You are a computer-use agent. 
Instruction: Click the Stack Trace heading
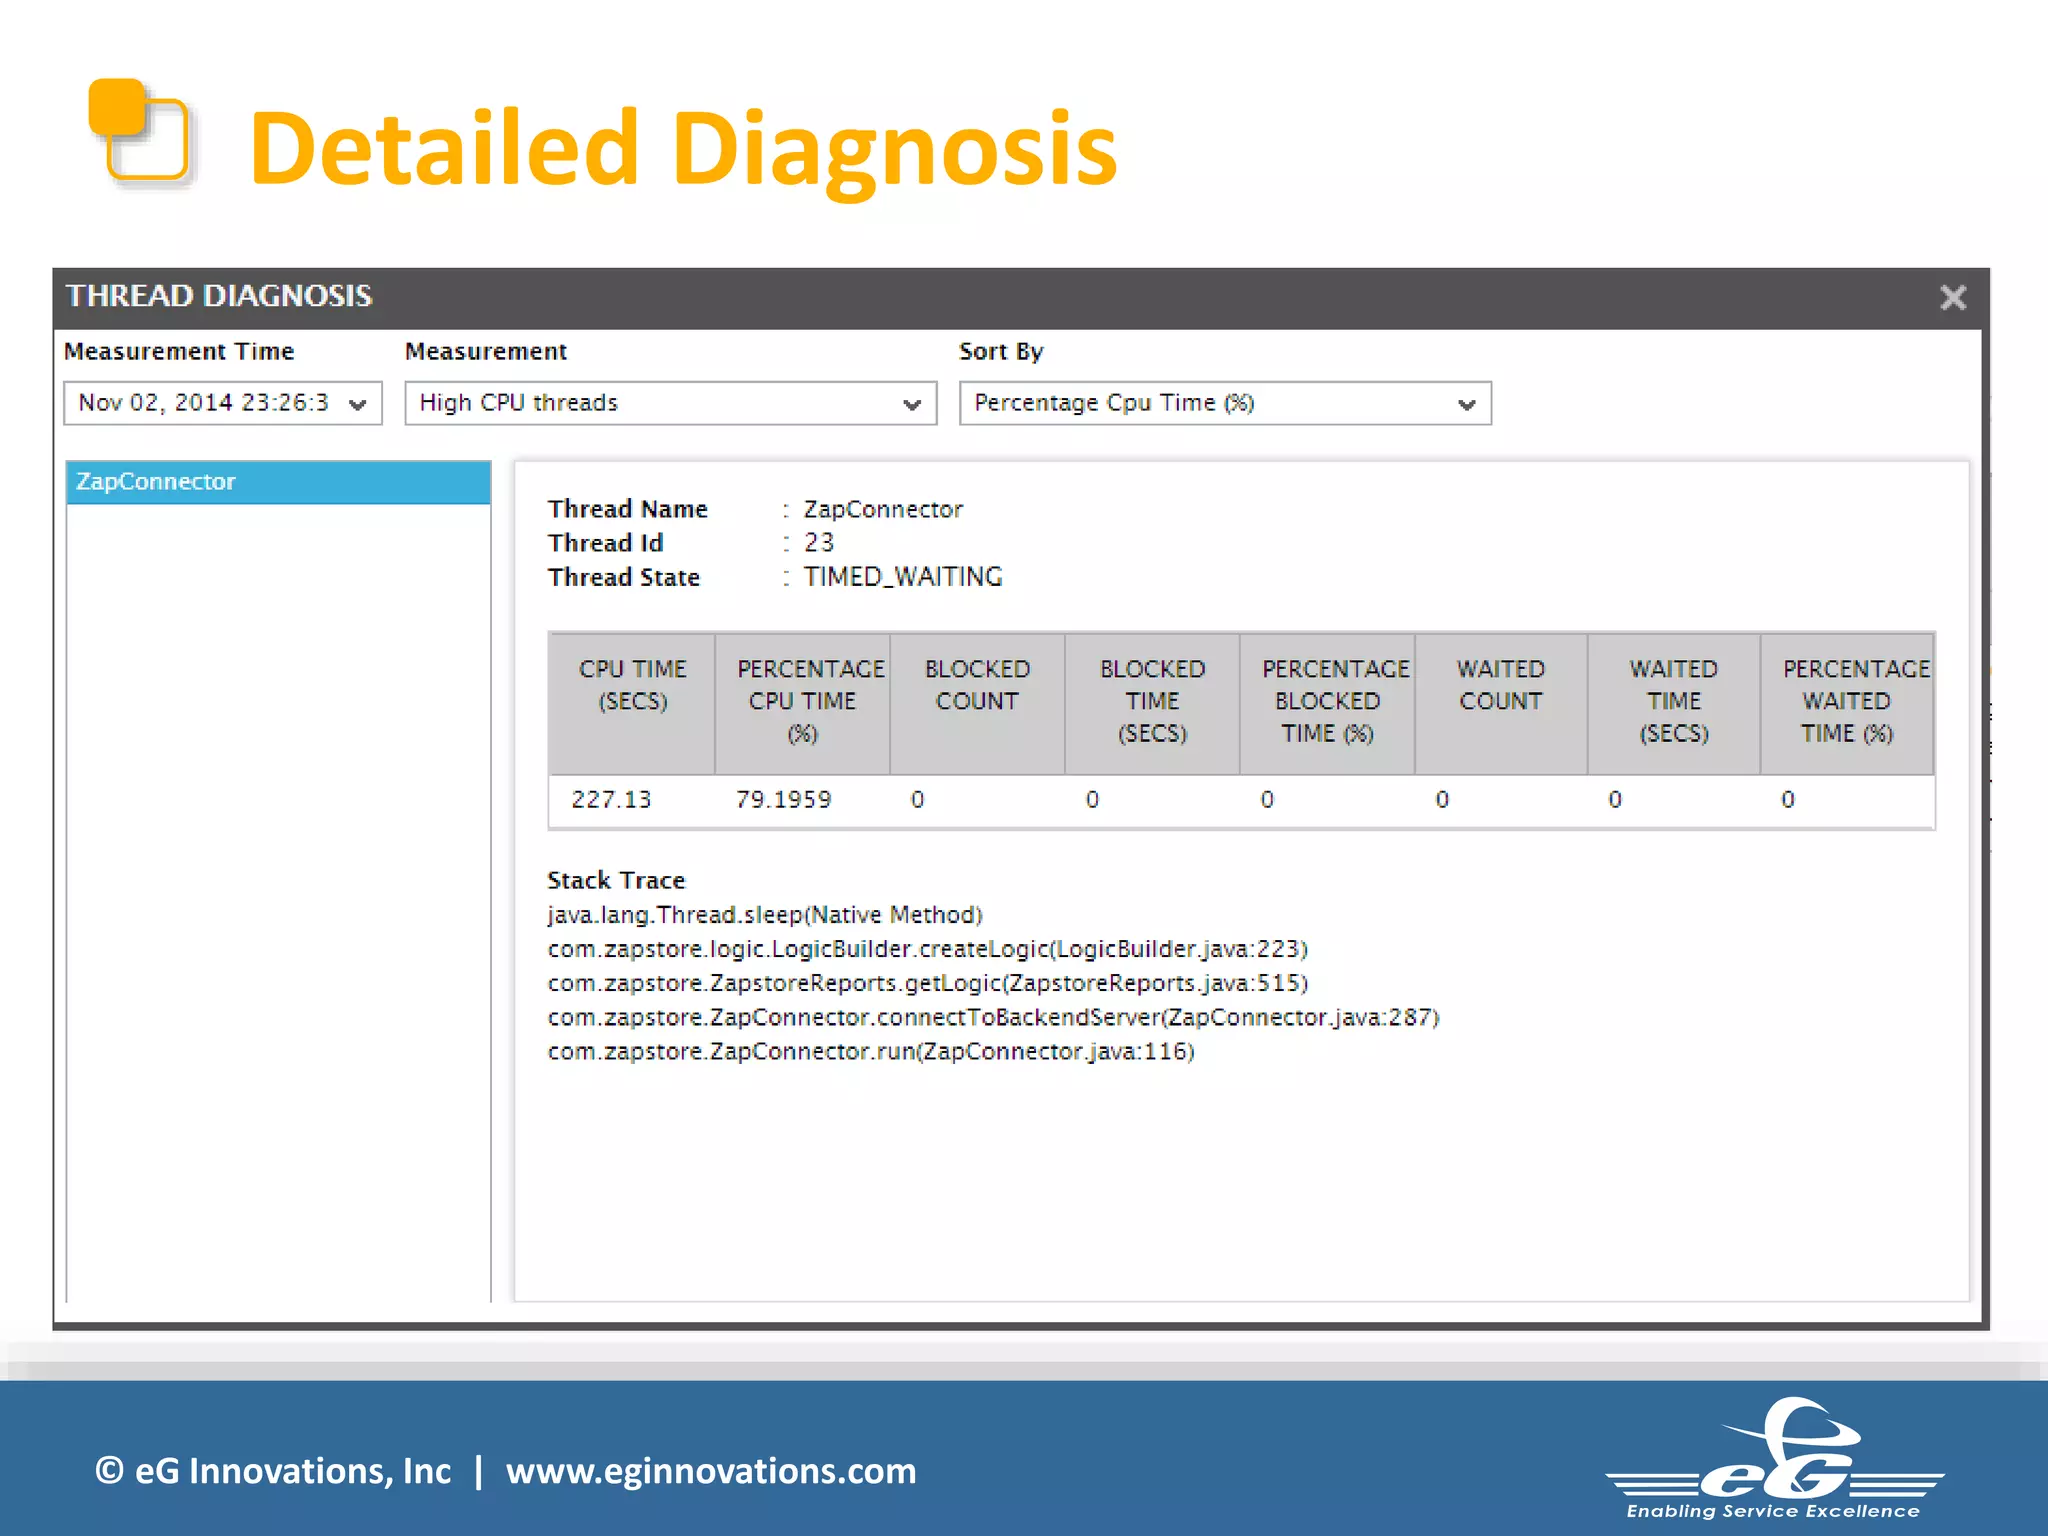coord(616,880)
